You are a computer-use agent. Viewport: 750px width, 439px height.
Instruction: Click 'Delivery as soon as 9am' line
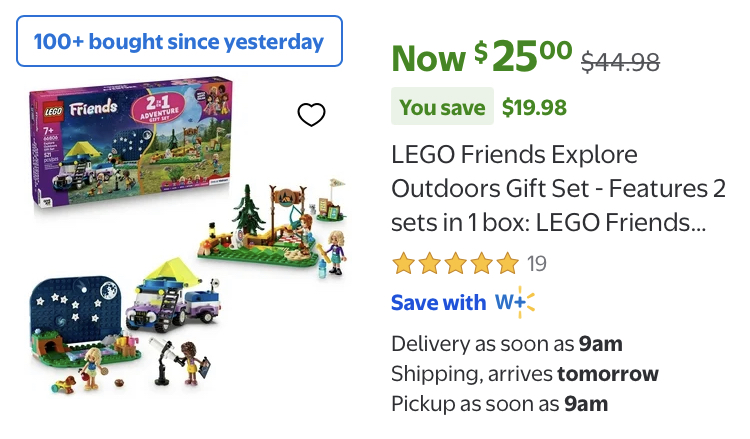tap(507, 344)
